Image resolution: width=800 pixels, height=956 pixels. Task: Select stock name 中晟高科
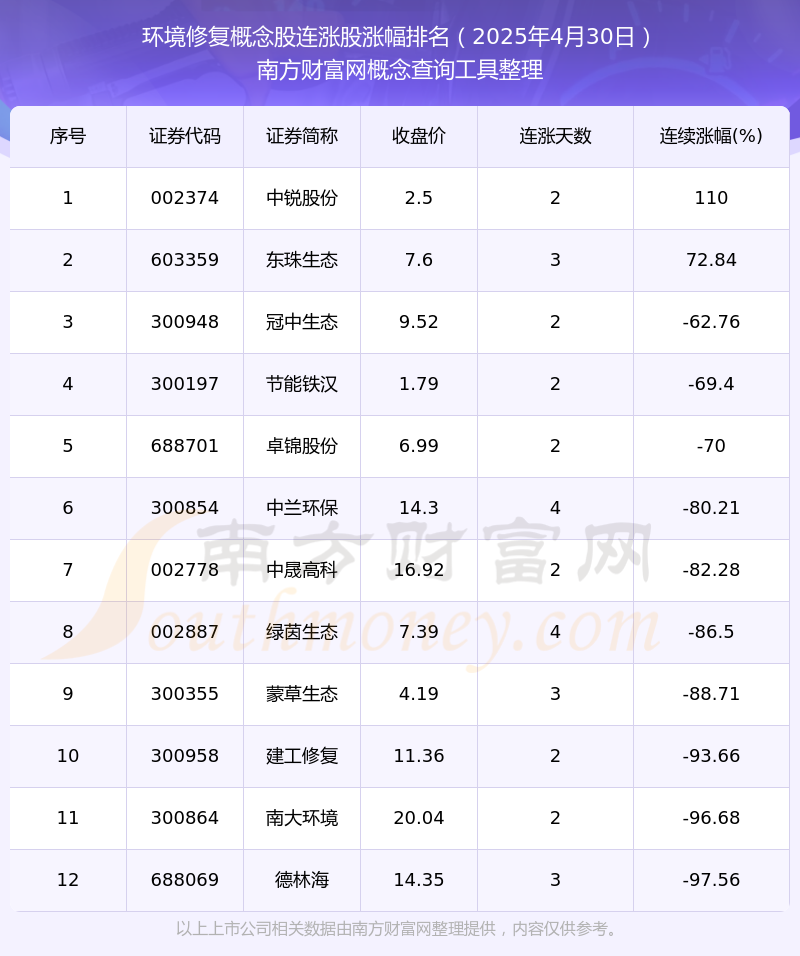point(302,570)
